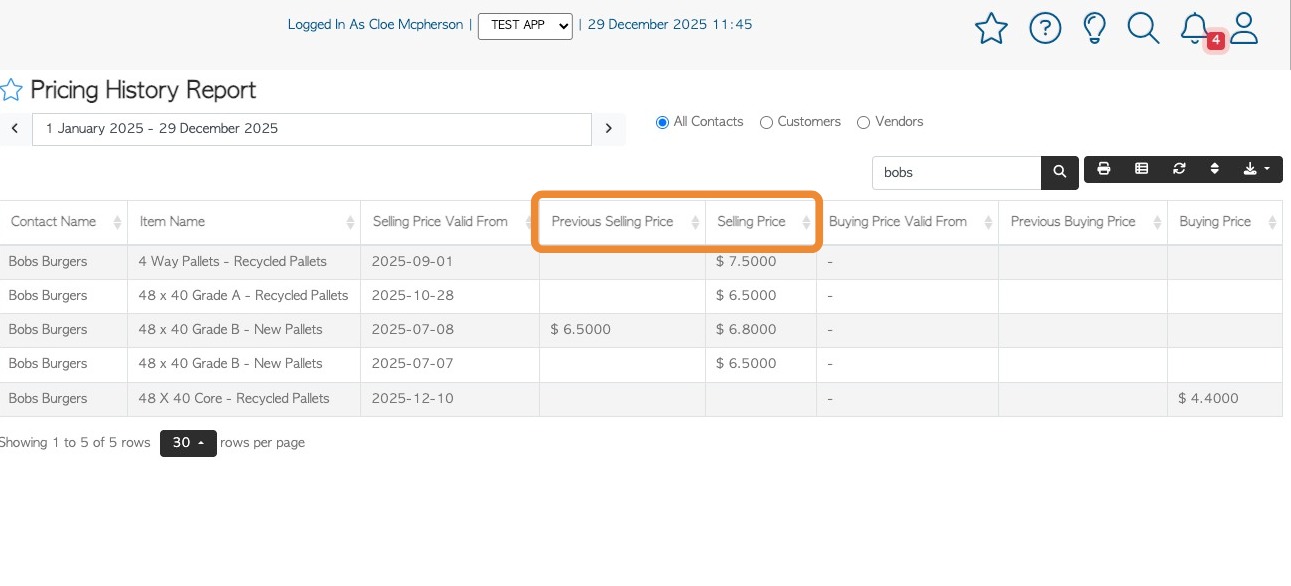Click the table list view icon

1141,169
